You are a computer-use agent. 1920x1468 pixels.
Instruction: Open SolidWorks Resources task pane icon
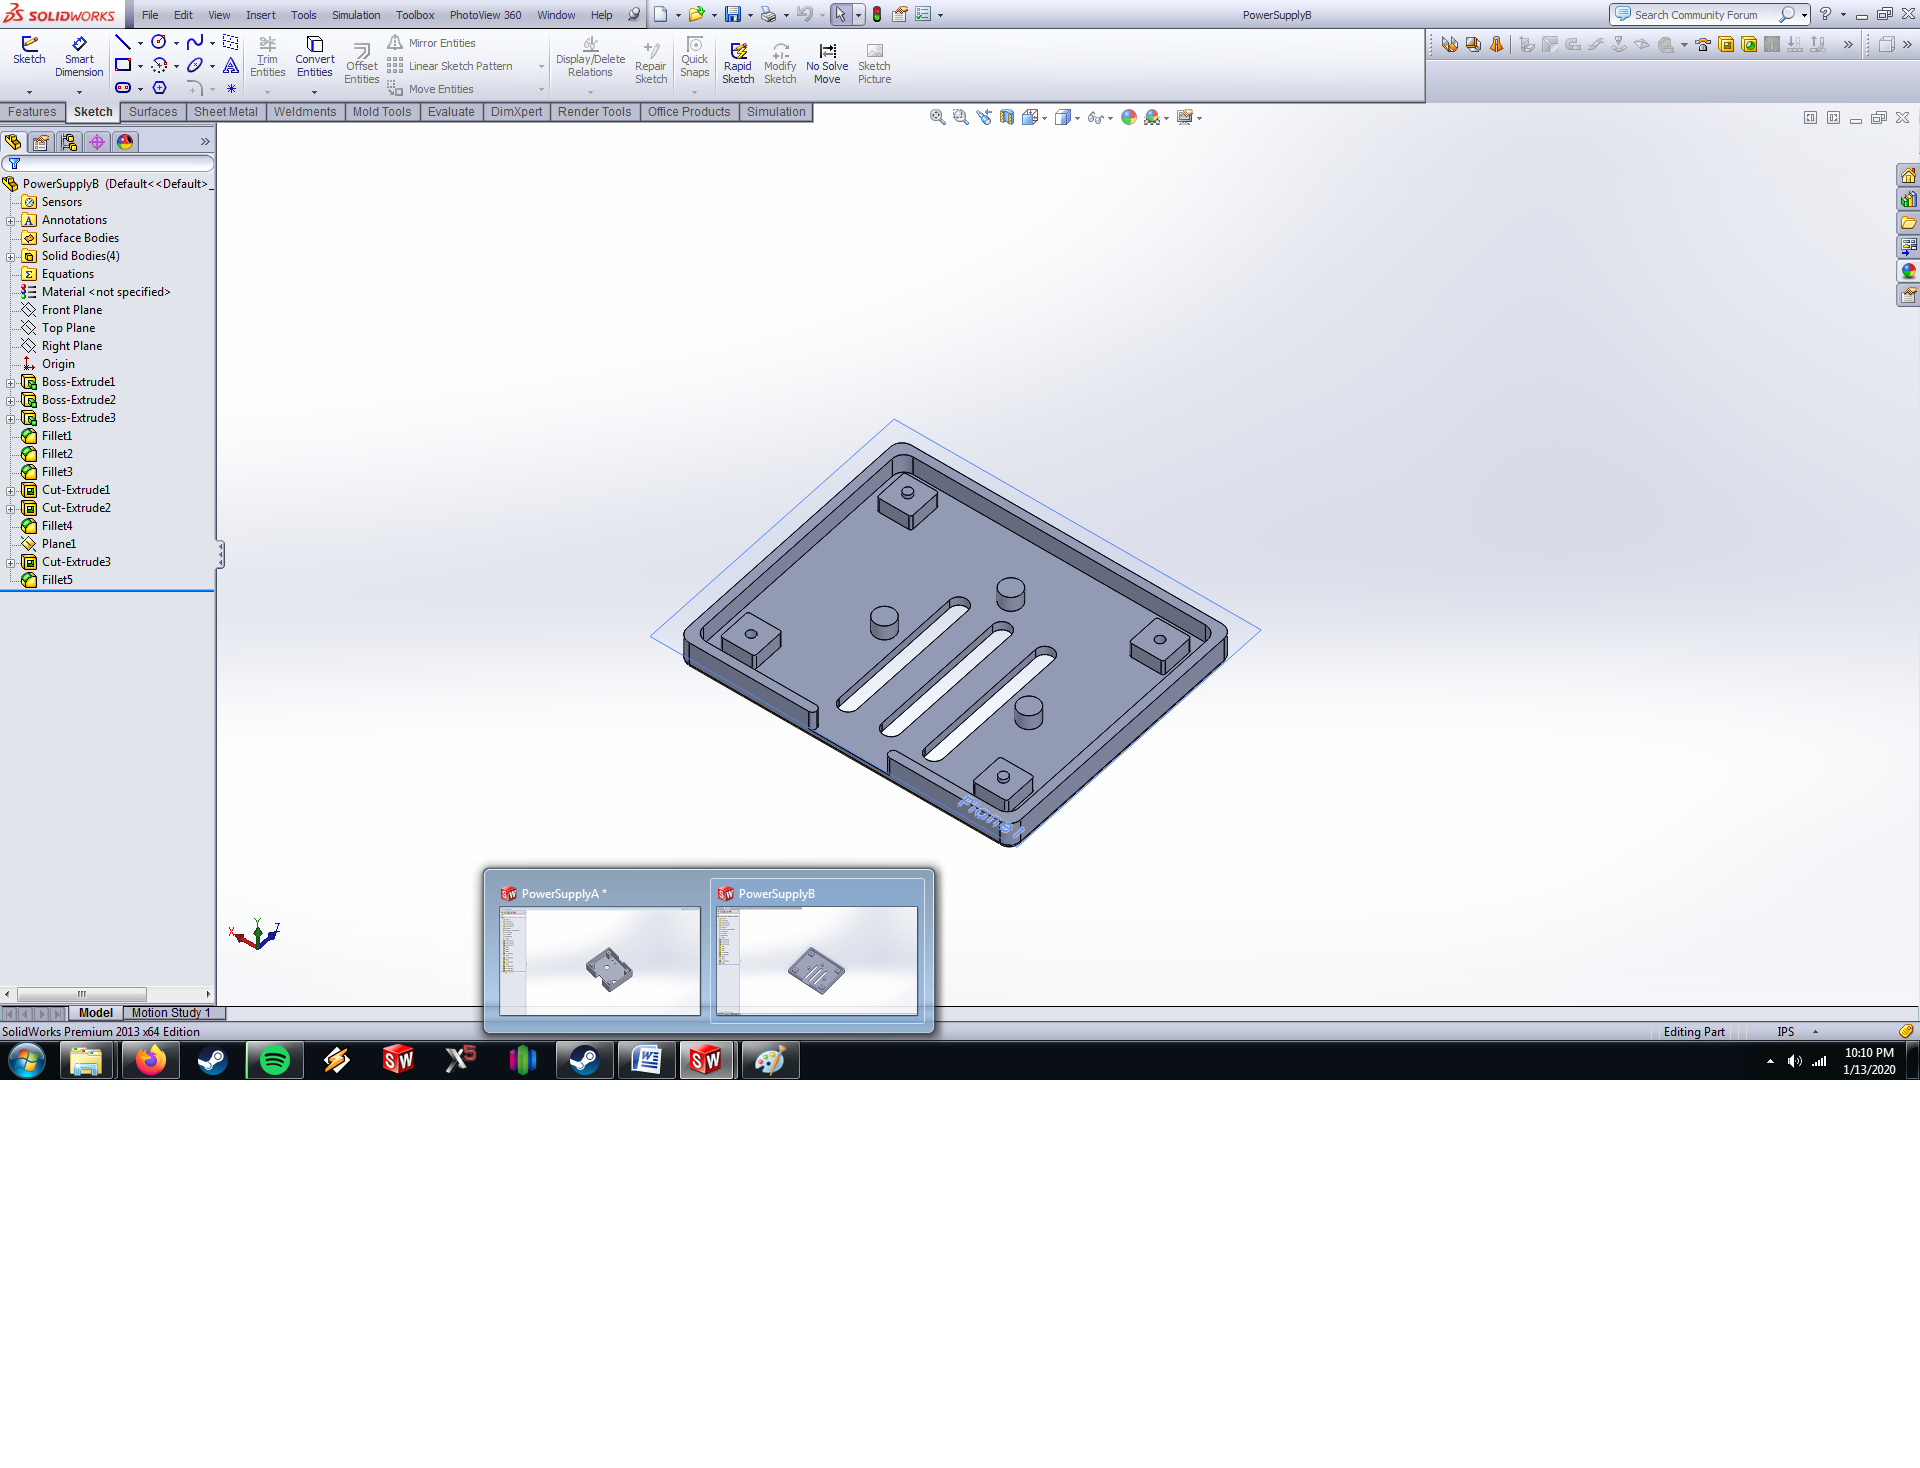[x=1908, y=176]
